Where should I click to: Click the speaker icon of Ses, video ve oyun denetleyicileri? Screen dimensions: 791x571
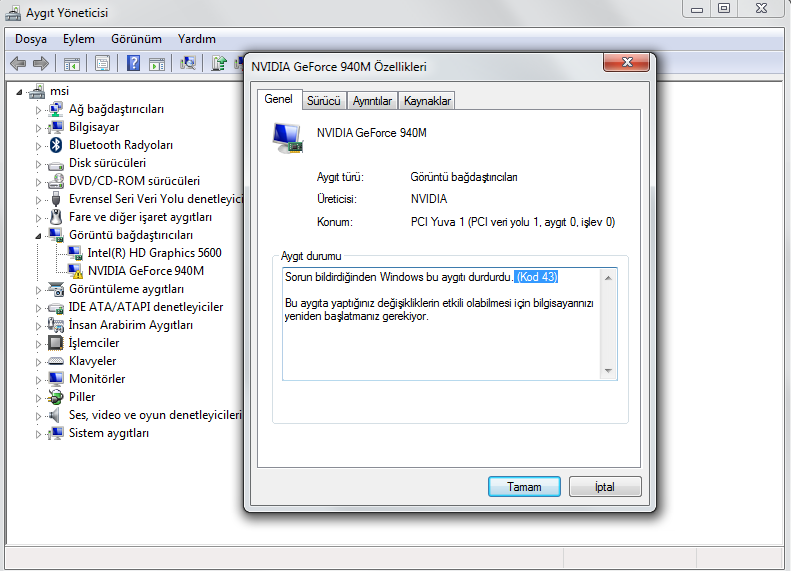point(54,415)
